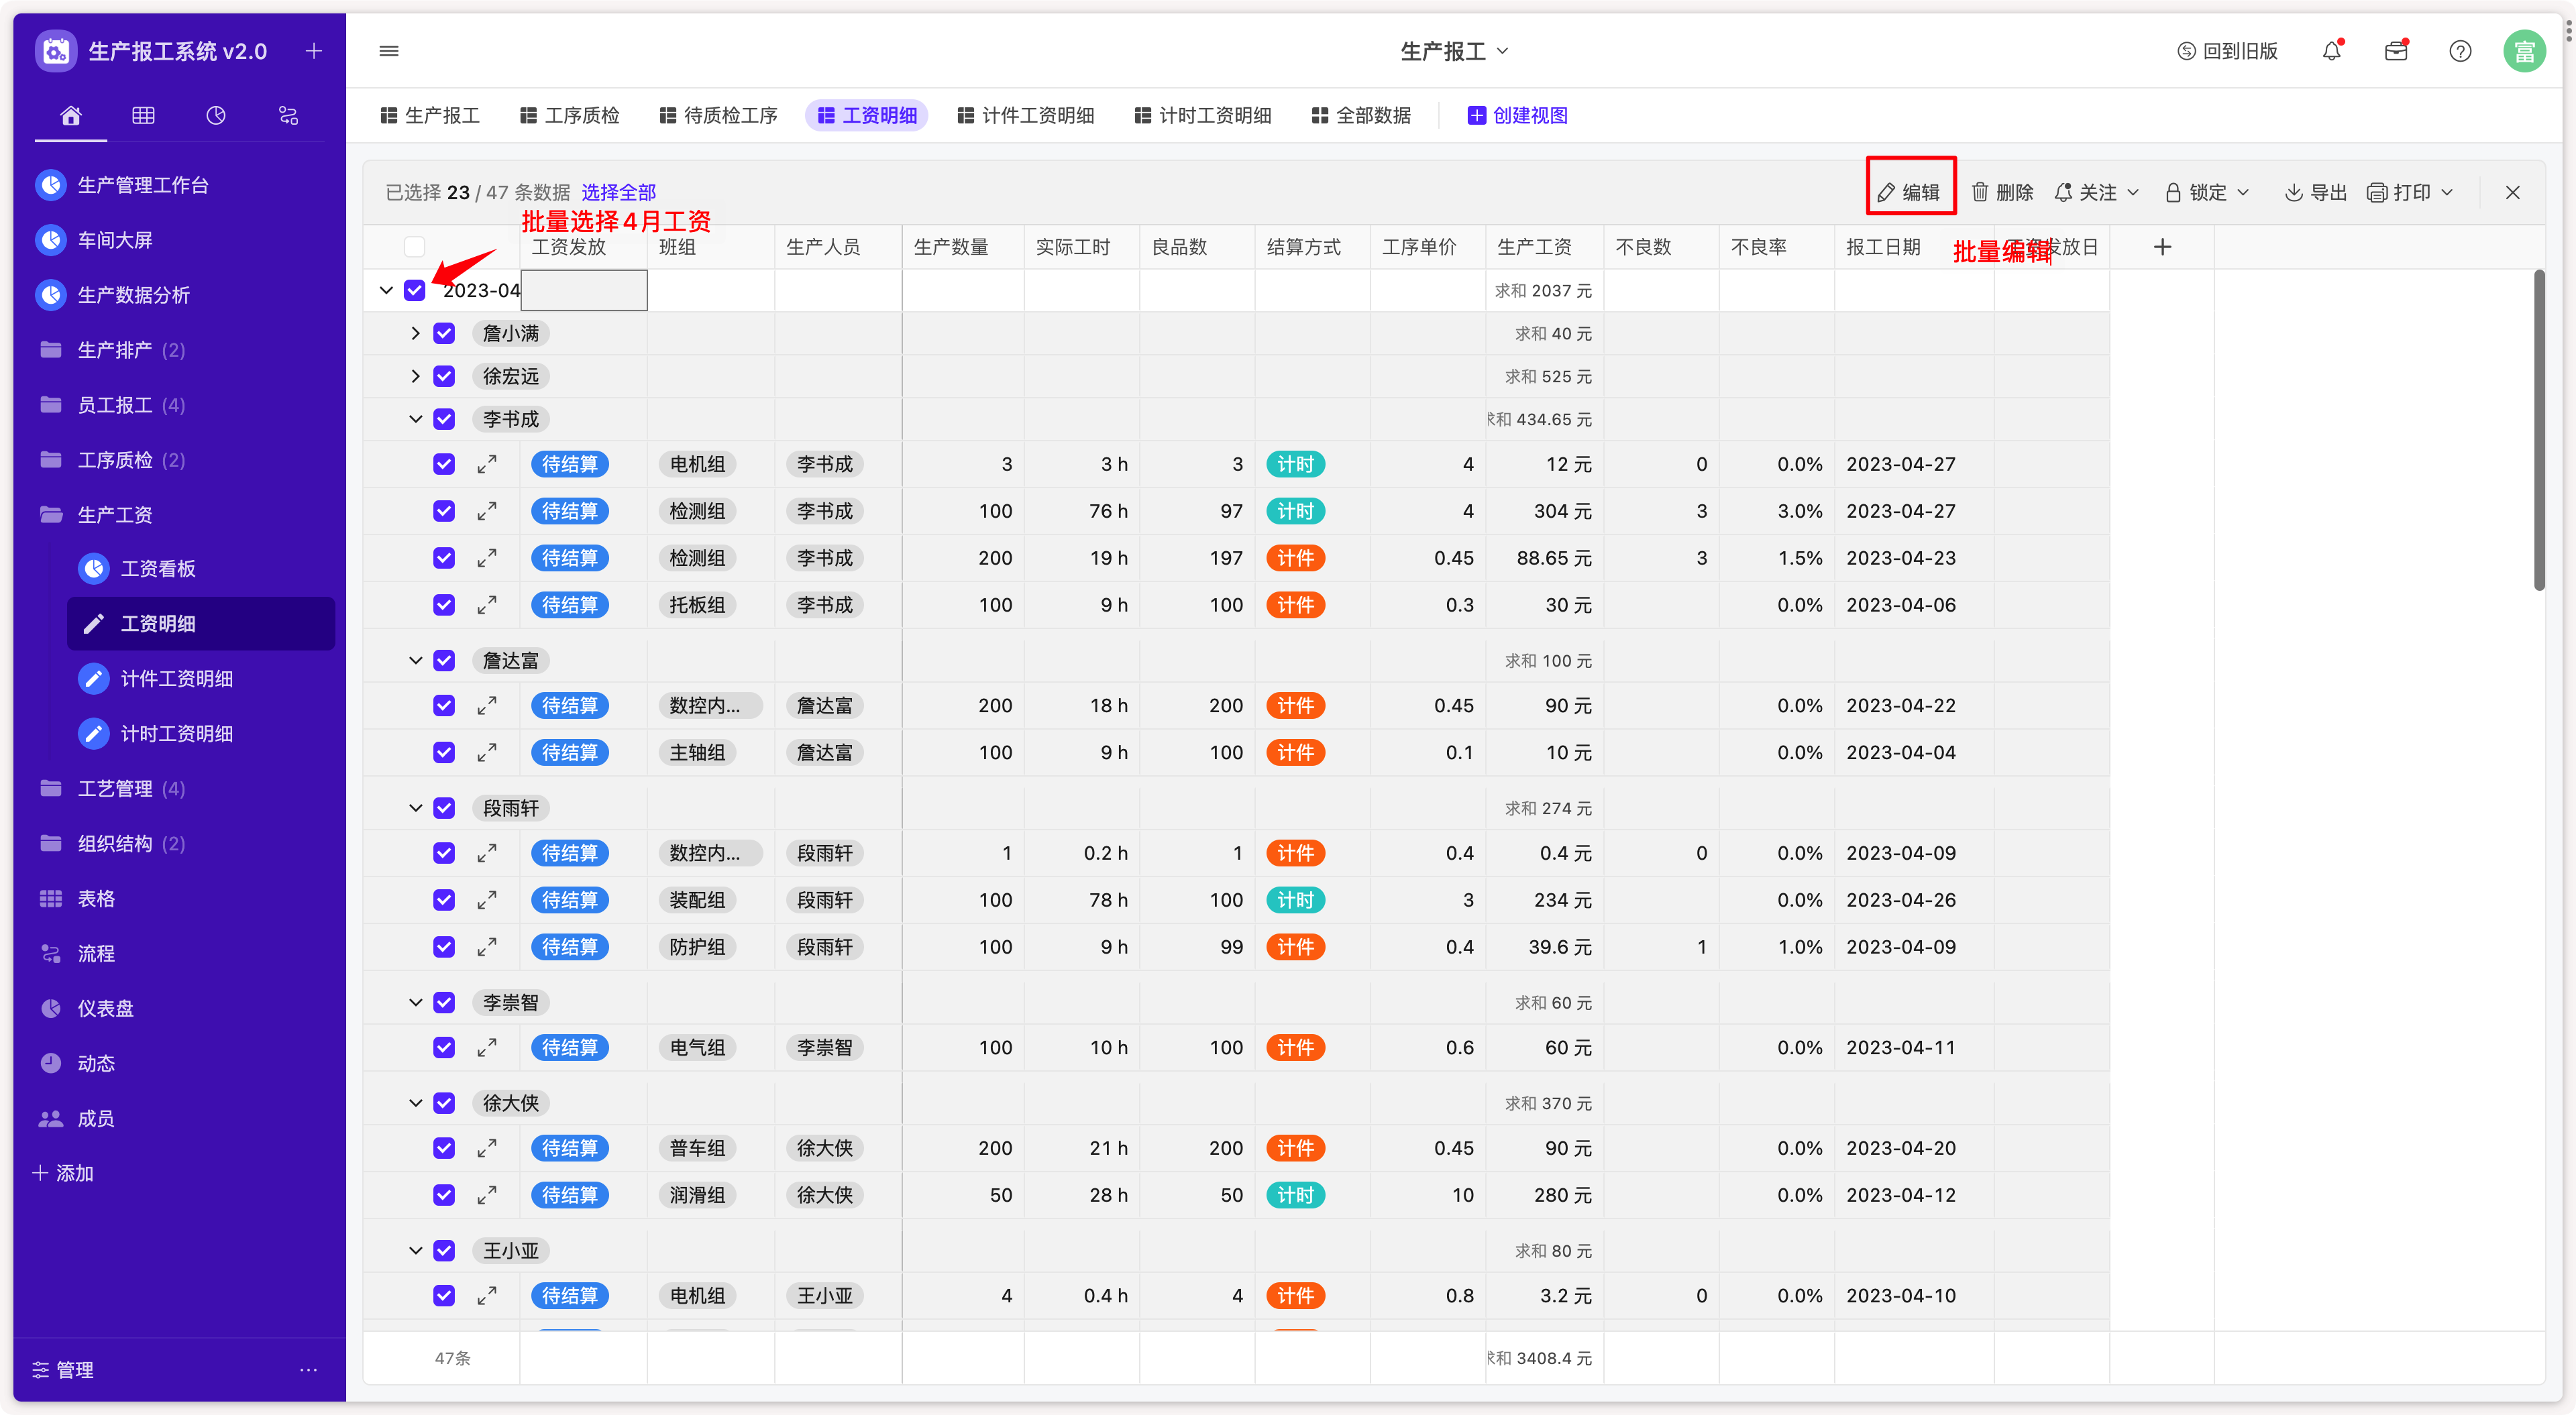
Task: Open the 锁定 dropdown
Action: 2206,192
